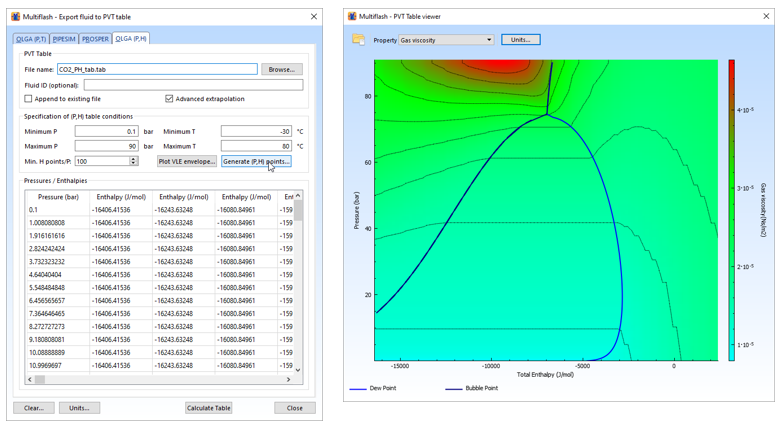Screen dimensions: 782x428
Task: Click left arrow of table horizontal scrollbar
Action: point(30,379)
